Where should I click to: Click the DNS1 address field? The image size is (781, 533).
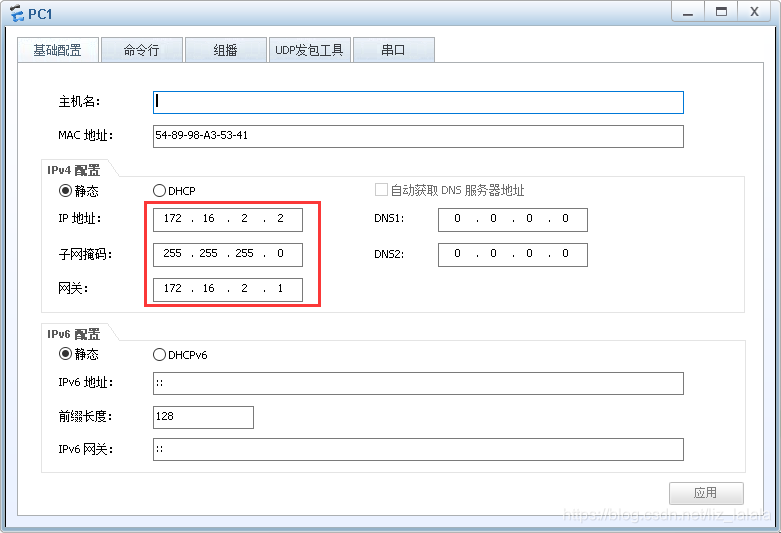tap(513, 220)
